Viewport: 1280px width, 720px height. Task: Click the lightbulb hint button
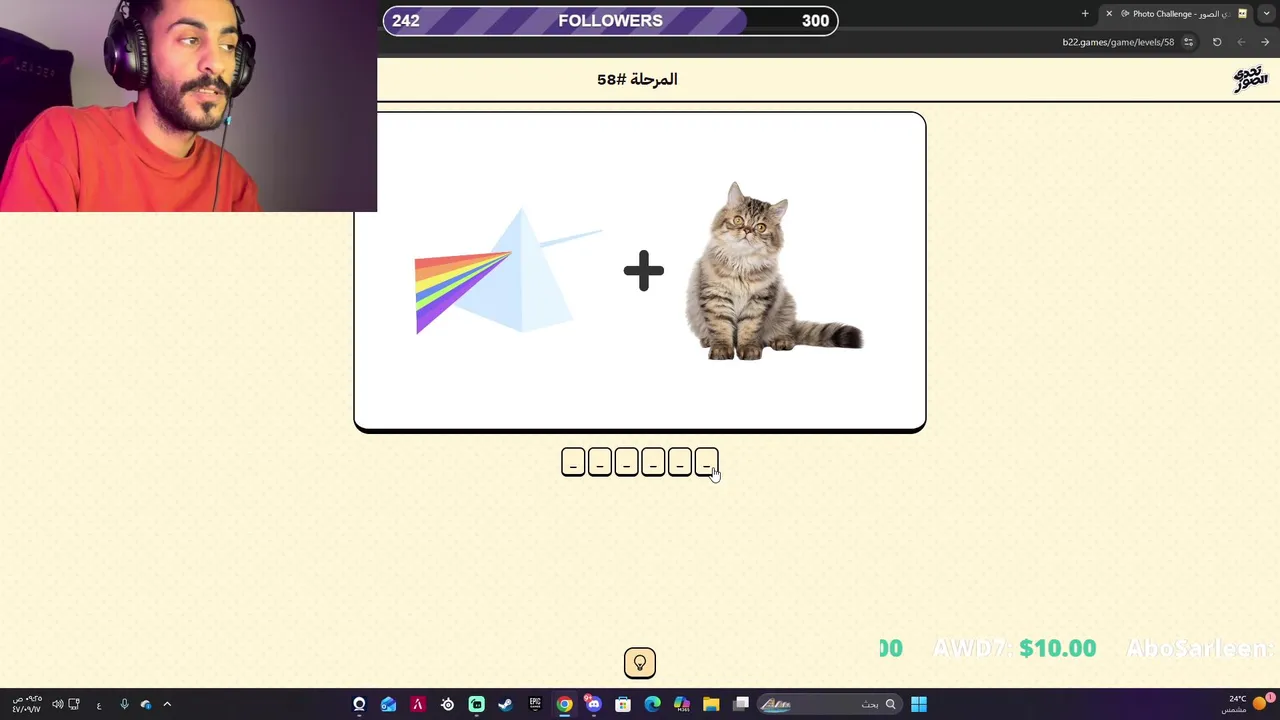pyautogui.click(x=640, y=663)
